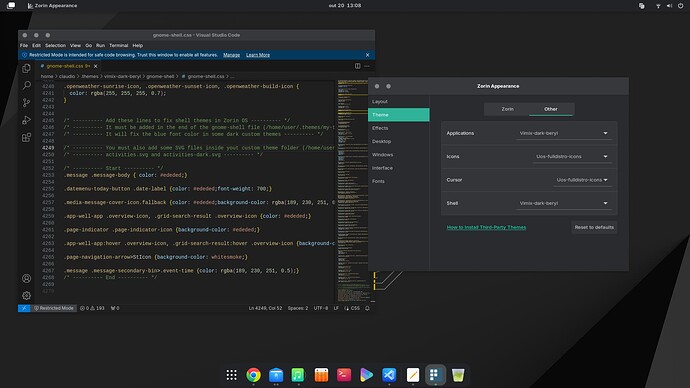The image size is (690, 388).
Task: Switch to the Zorin tab
Action: pyautogui.click(x=507, y=109)
